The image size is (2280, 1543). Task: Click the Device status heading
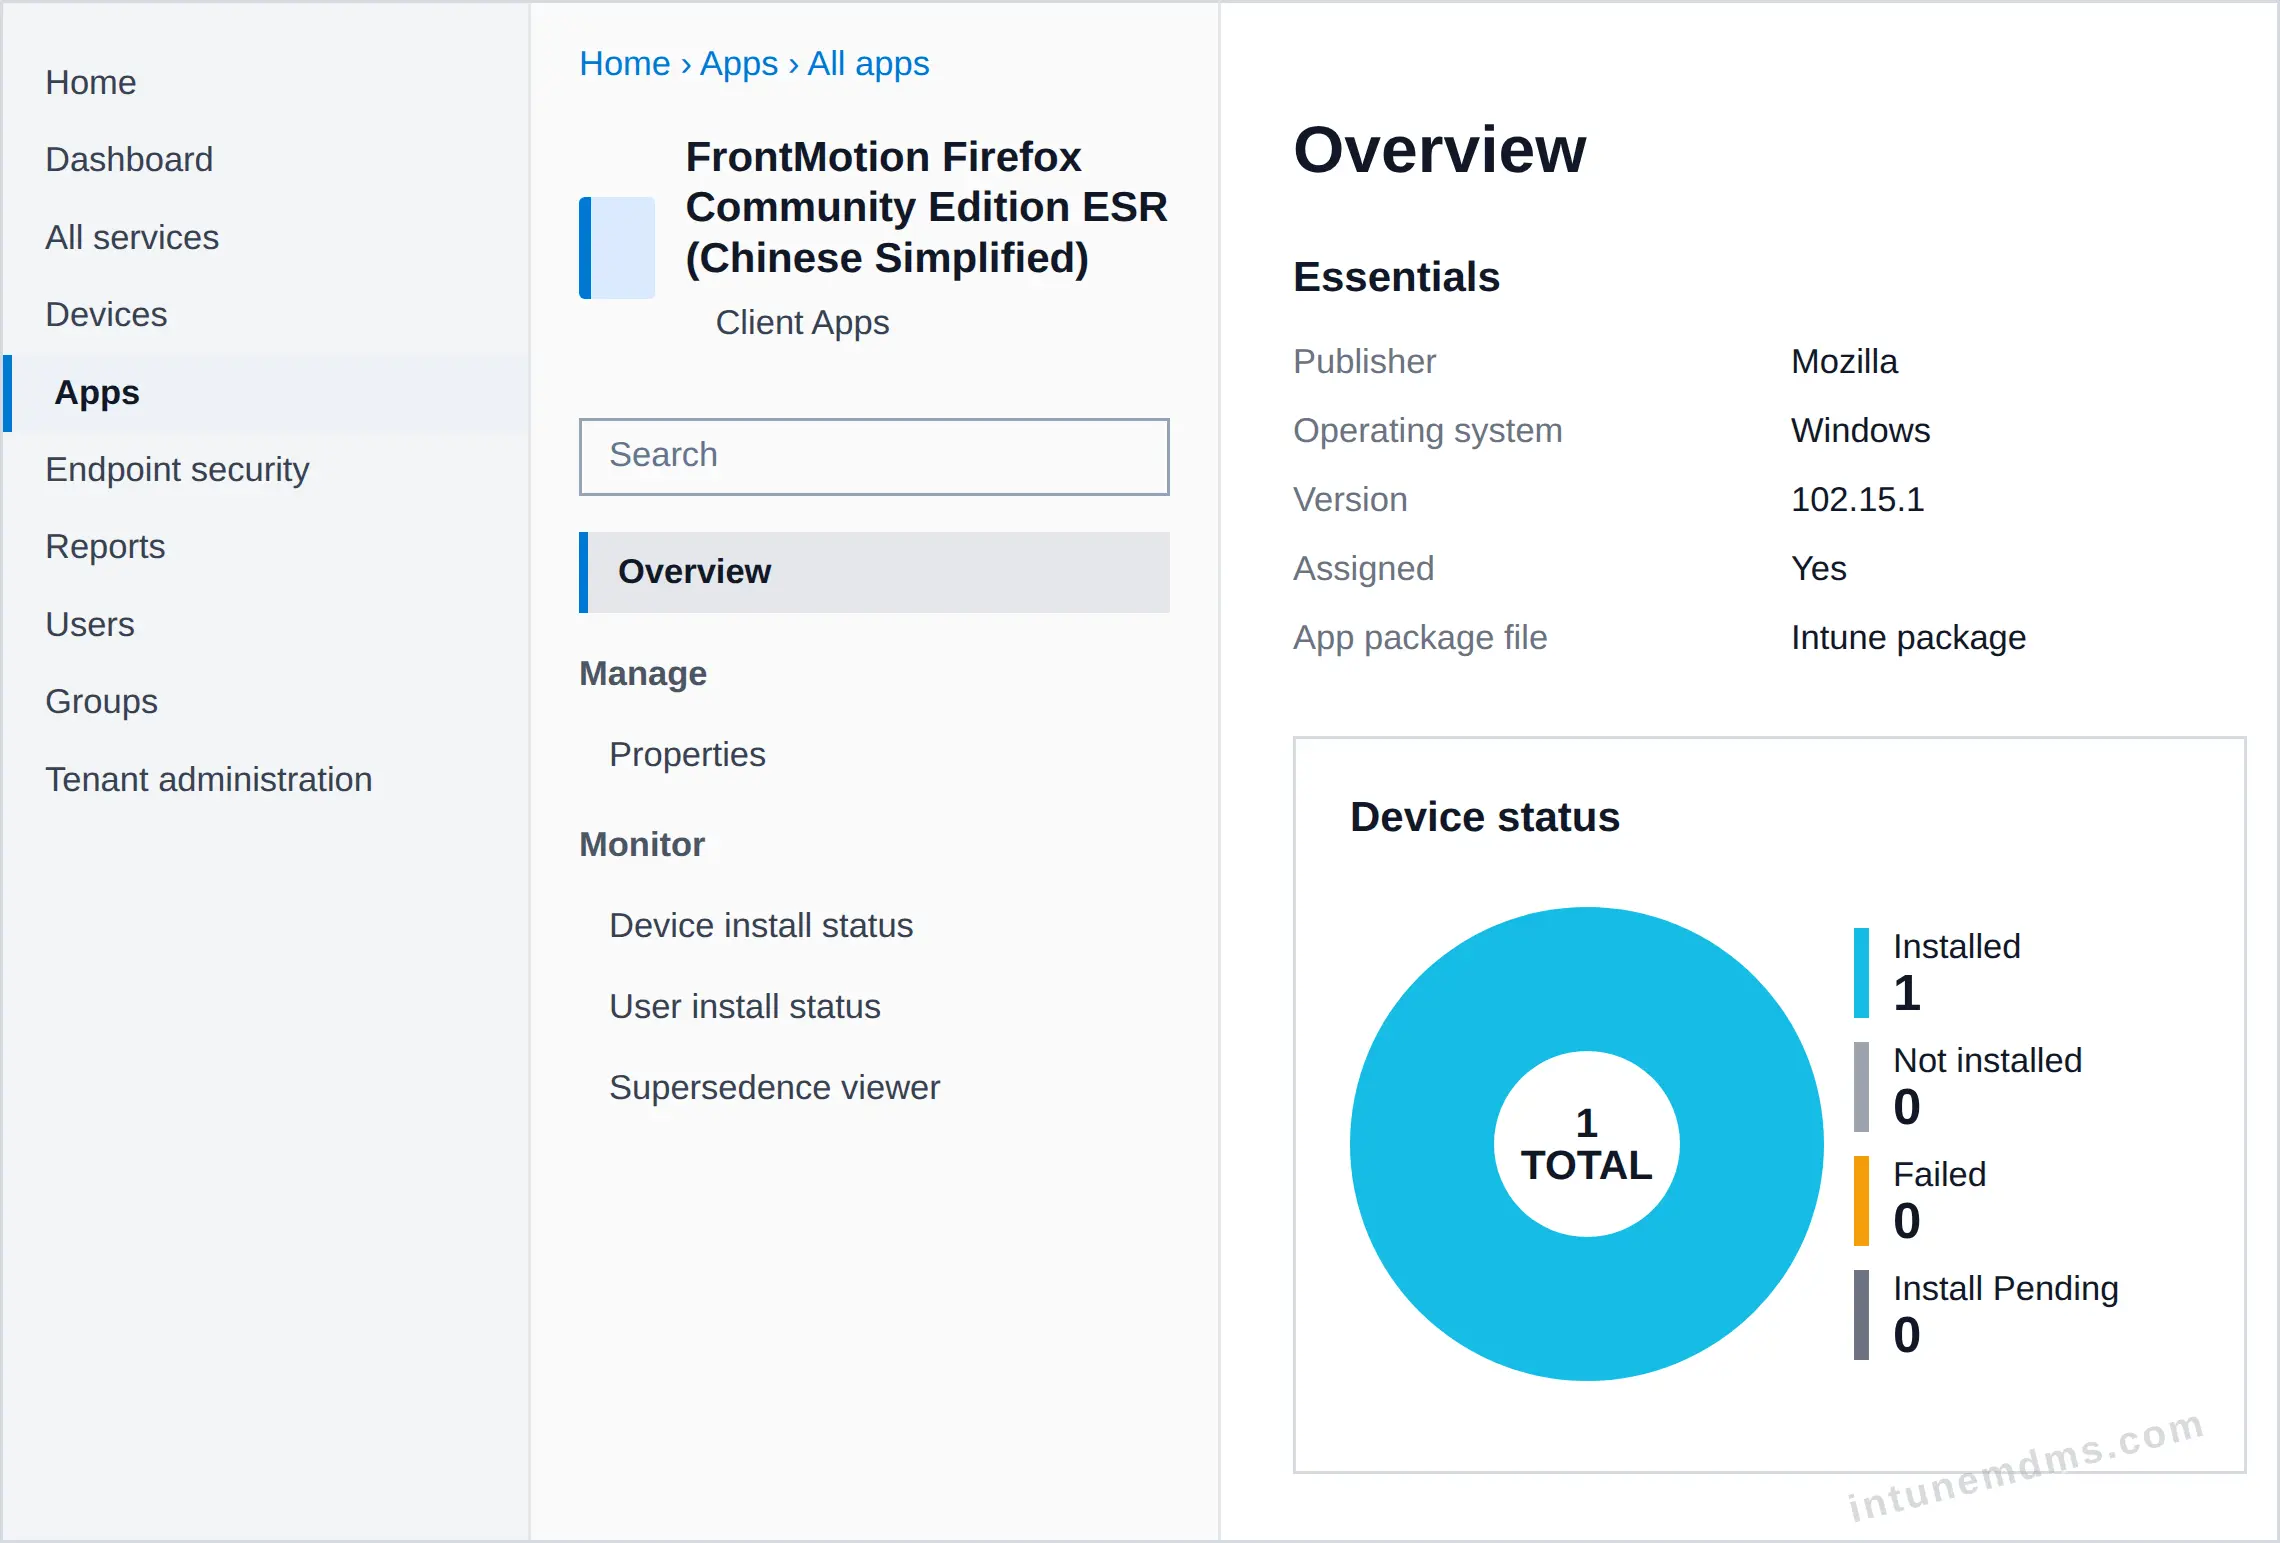[x=1485, y=817]
